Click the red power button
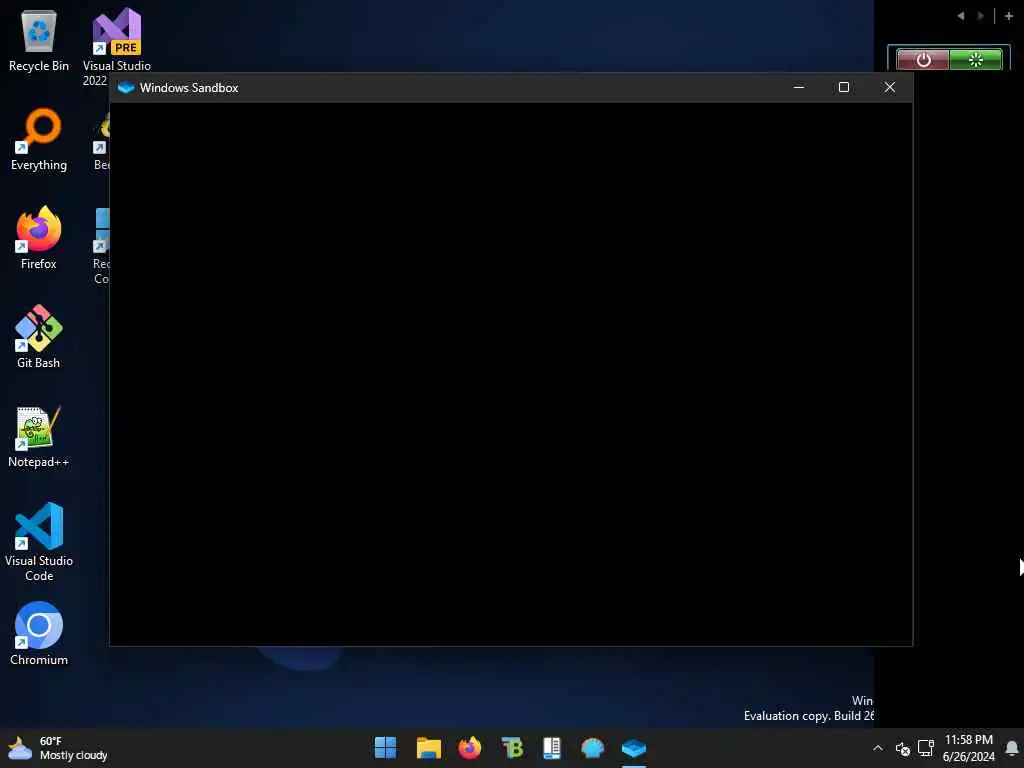Screen dimensions: 1024x768 click(923, 60)
